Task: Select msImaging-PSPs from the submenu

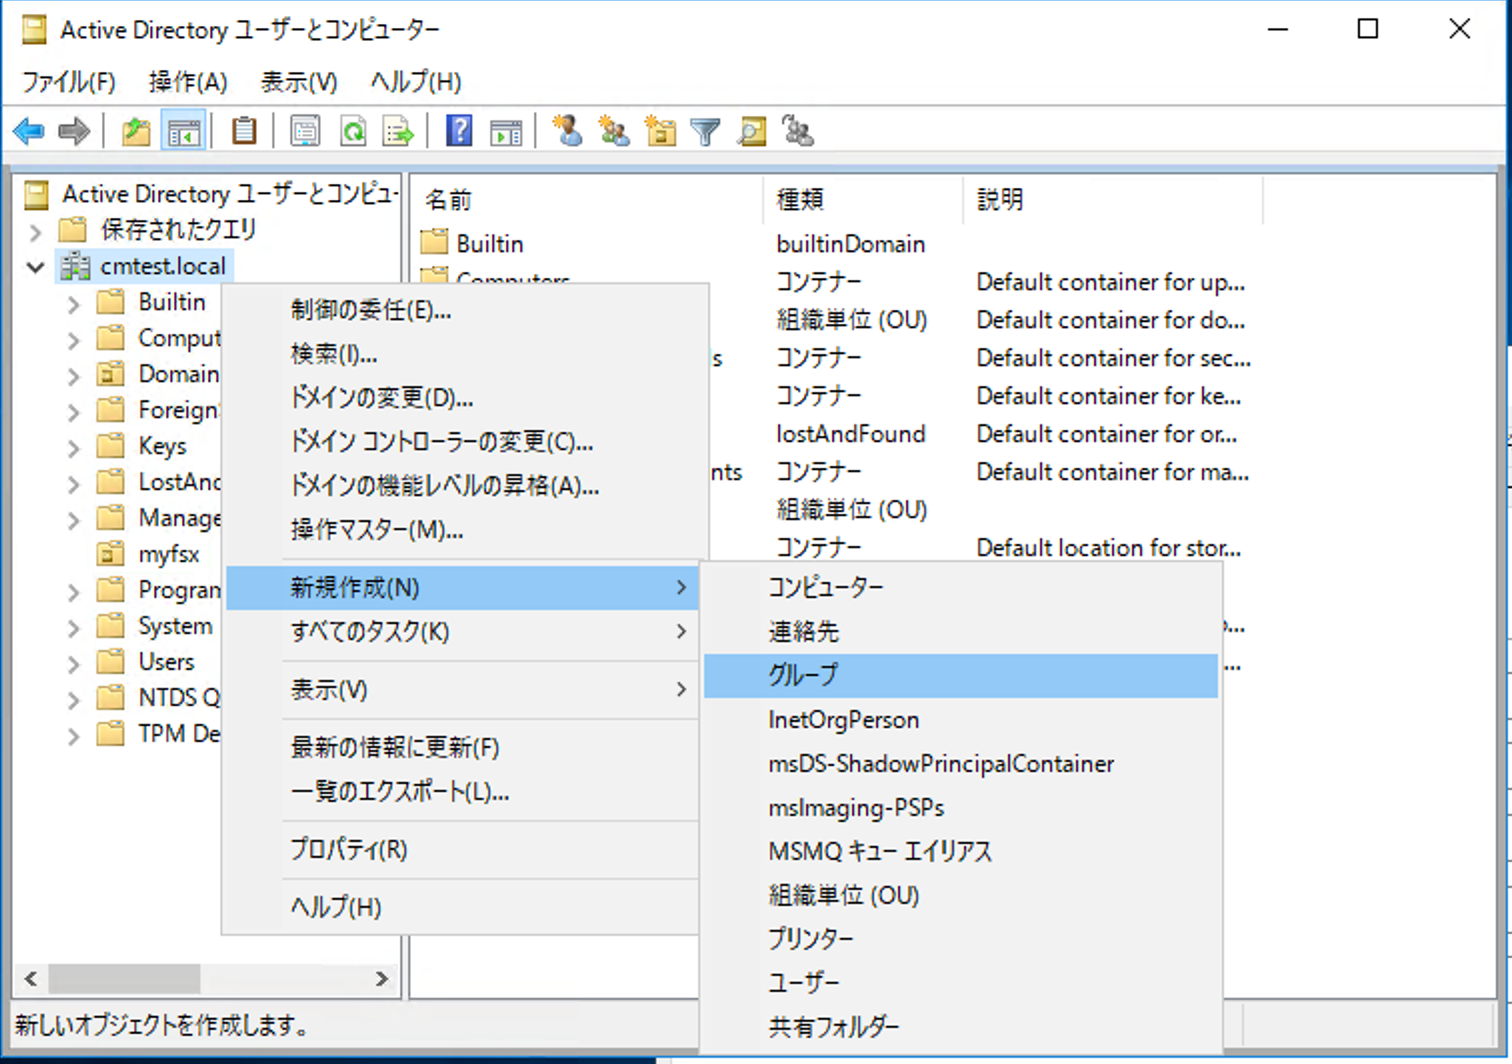Action: point(961,807)
